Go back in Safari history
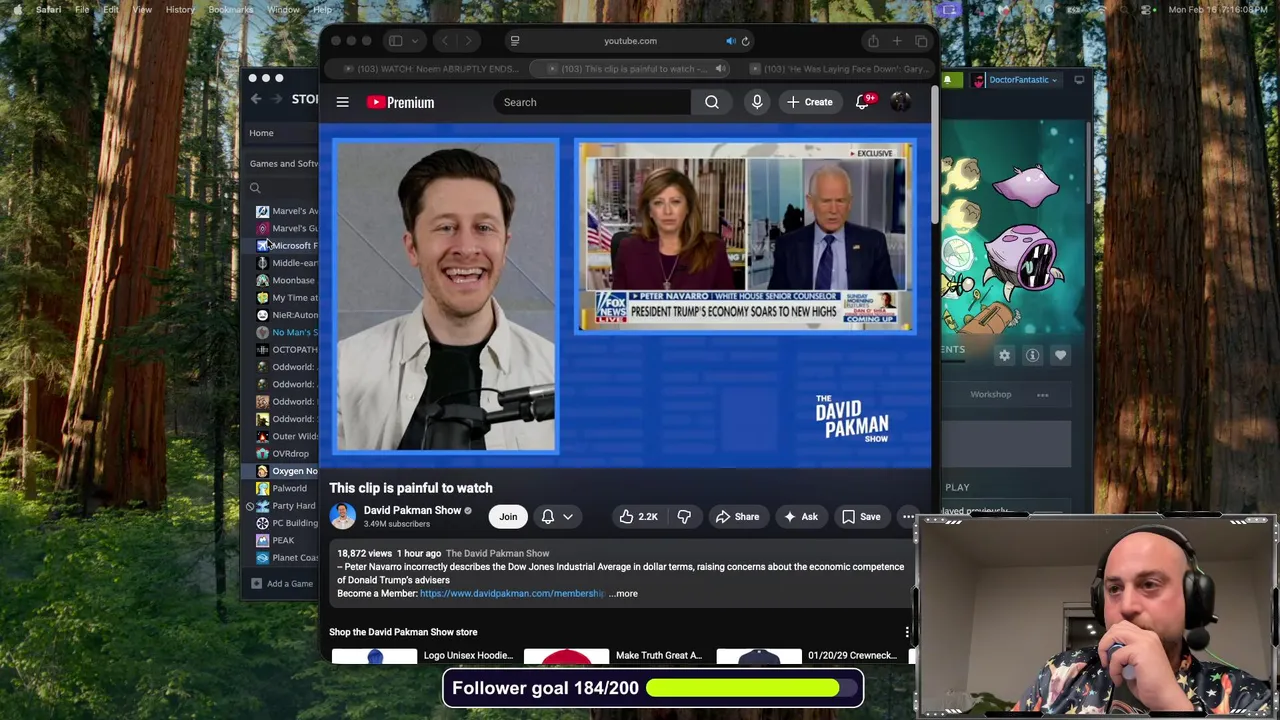 click(444, 41)
